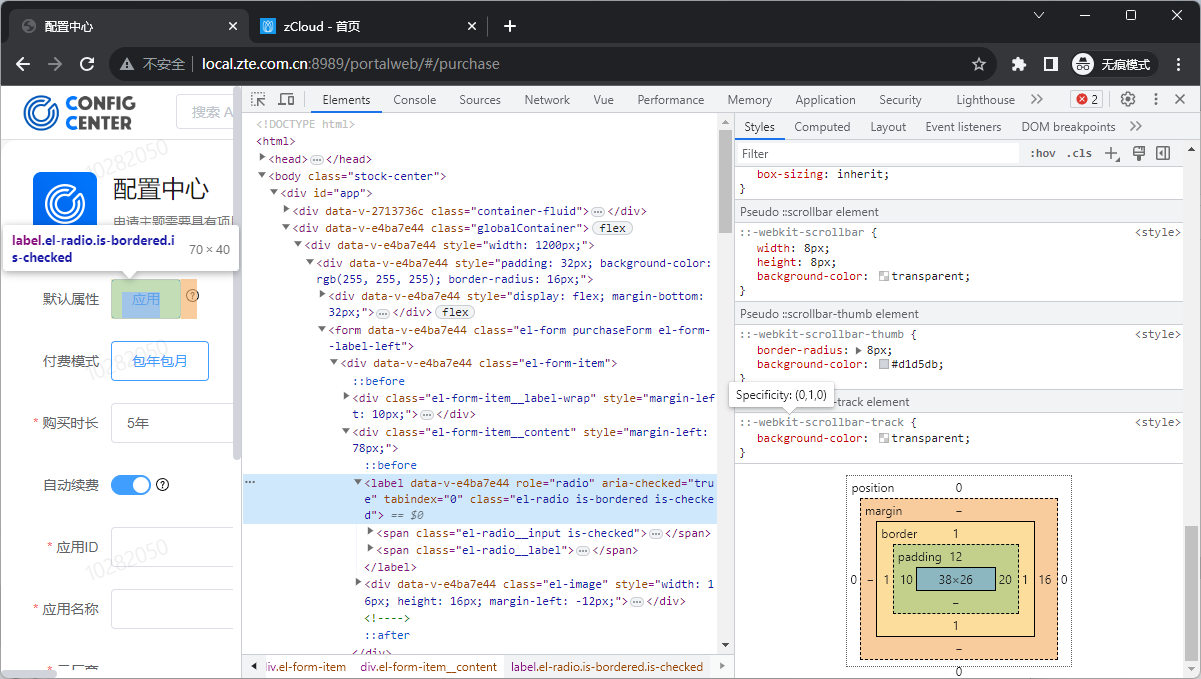Click div.el-form-item__content breadcrumb
The height and width of the screenshot is (679, 1201).
[x=429, y=667]
